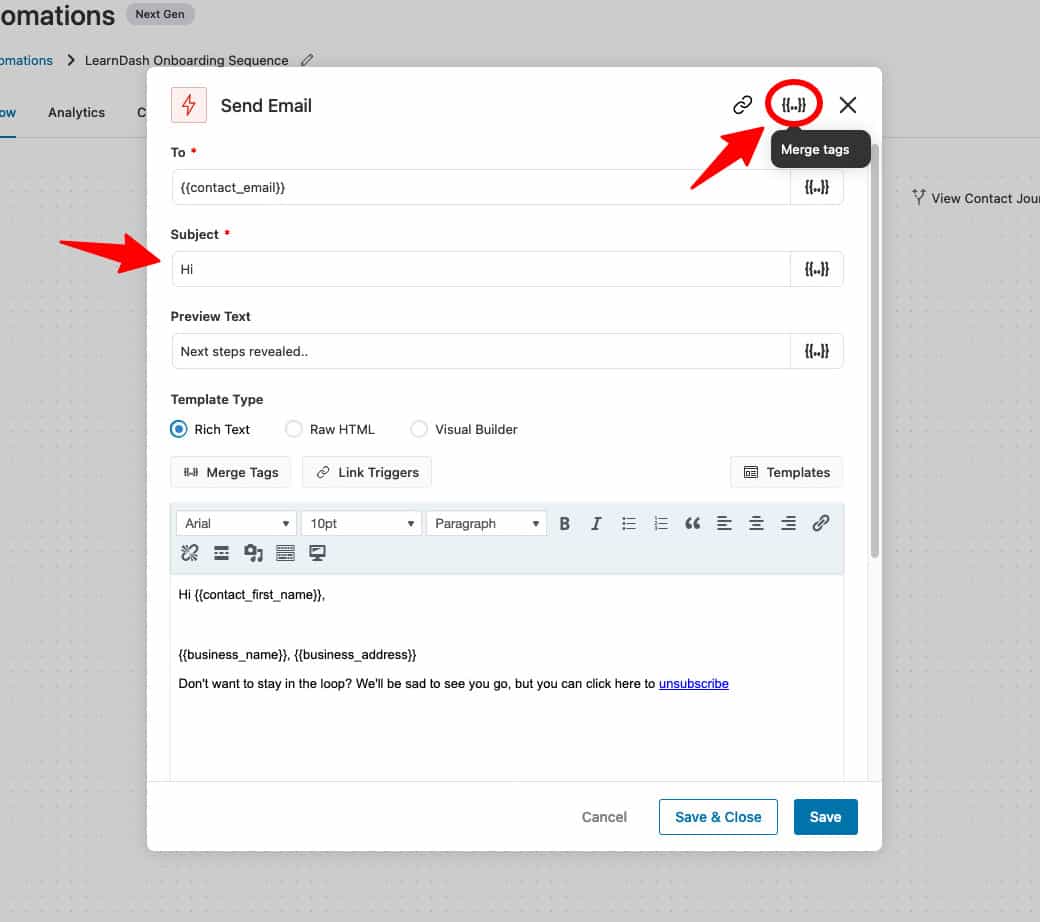Open the Merge tags picker in dialog header
This screenshot has width=1040, height=922.
click(793, 104)
